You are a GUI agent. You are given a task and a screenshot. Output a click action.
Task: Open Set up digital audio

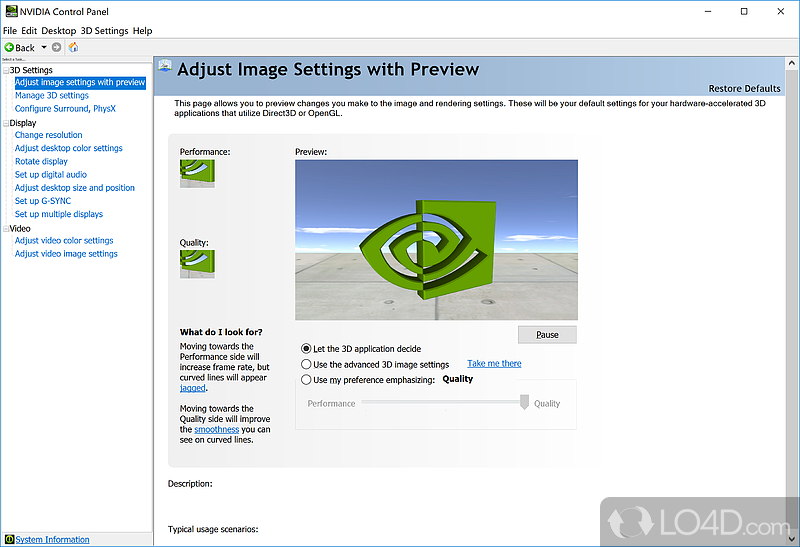[51, 175]
